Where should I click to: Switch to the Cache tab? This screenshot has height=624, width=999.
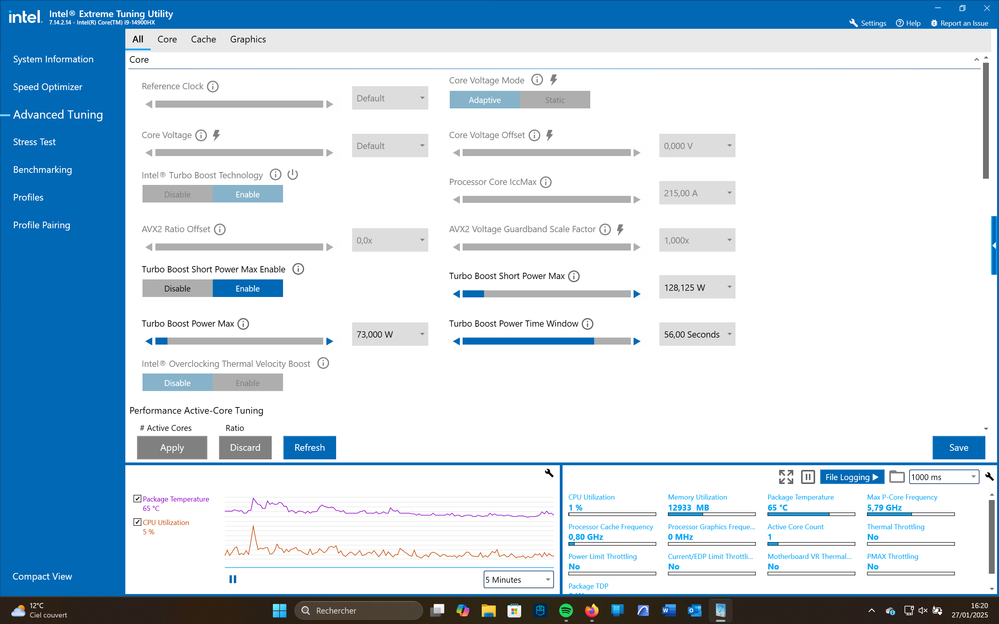tap(203, 40)
